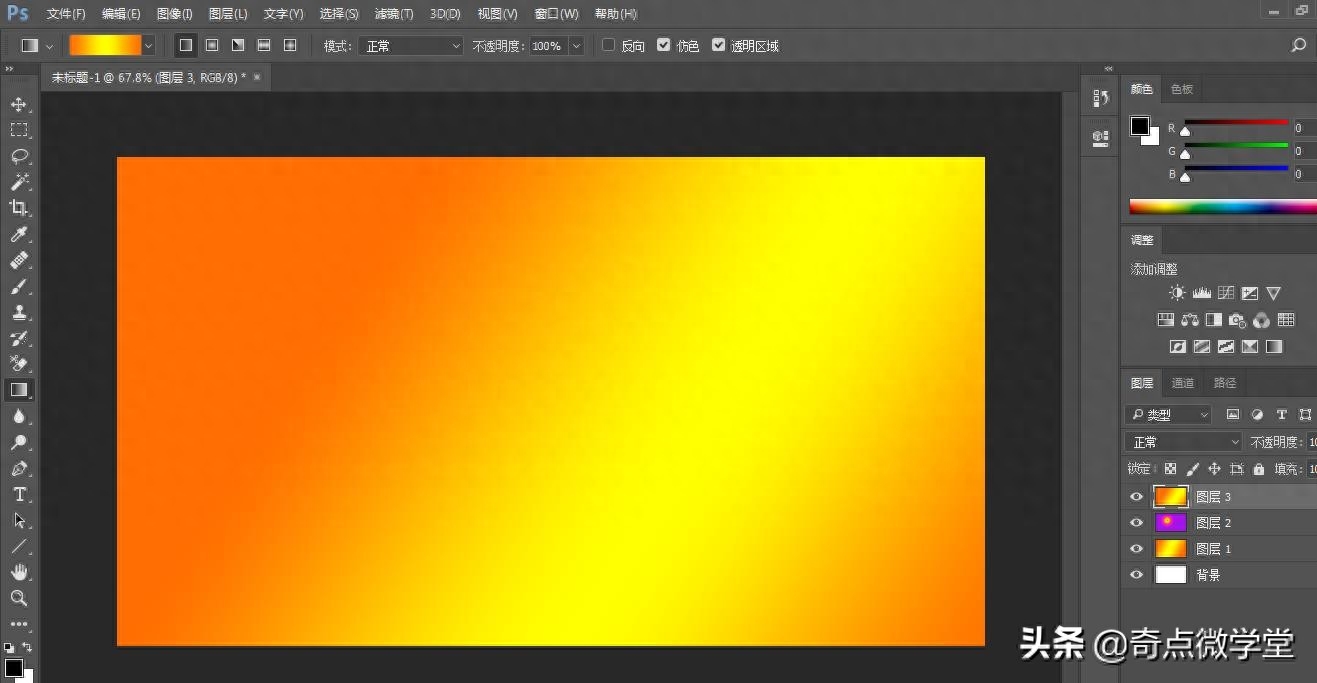Select the Crop tool
This screenshot has width=1317, height=683.
pyautogui.click(x=19, y=208)
